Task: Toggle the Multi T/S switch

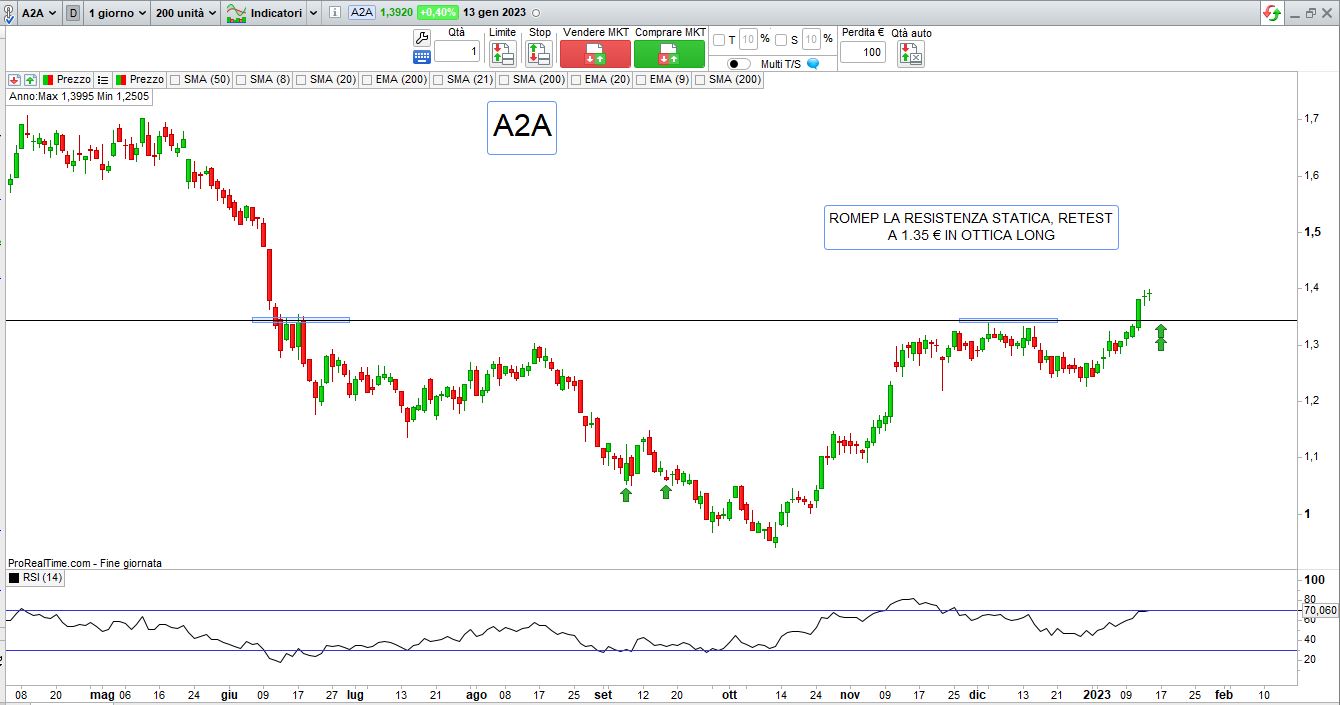Action: (739, 64)
